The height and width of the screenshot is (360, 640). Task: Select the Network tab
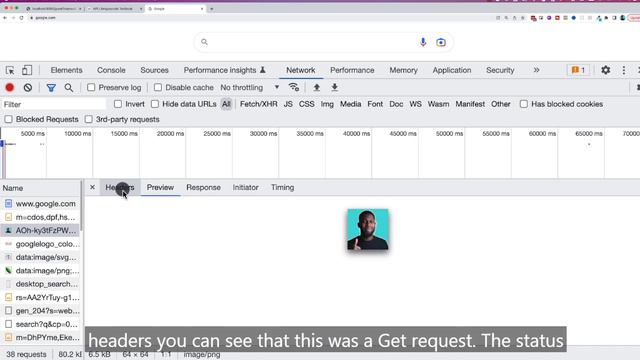click(x=300, y=70)
